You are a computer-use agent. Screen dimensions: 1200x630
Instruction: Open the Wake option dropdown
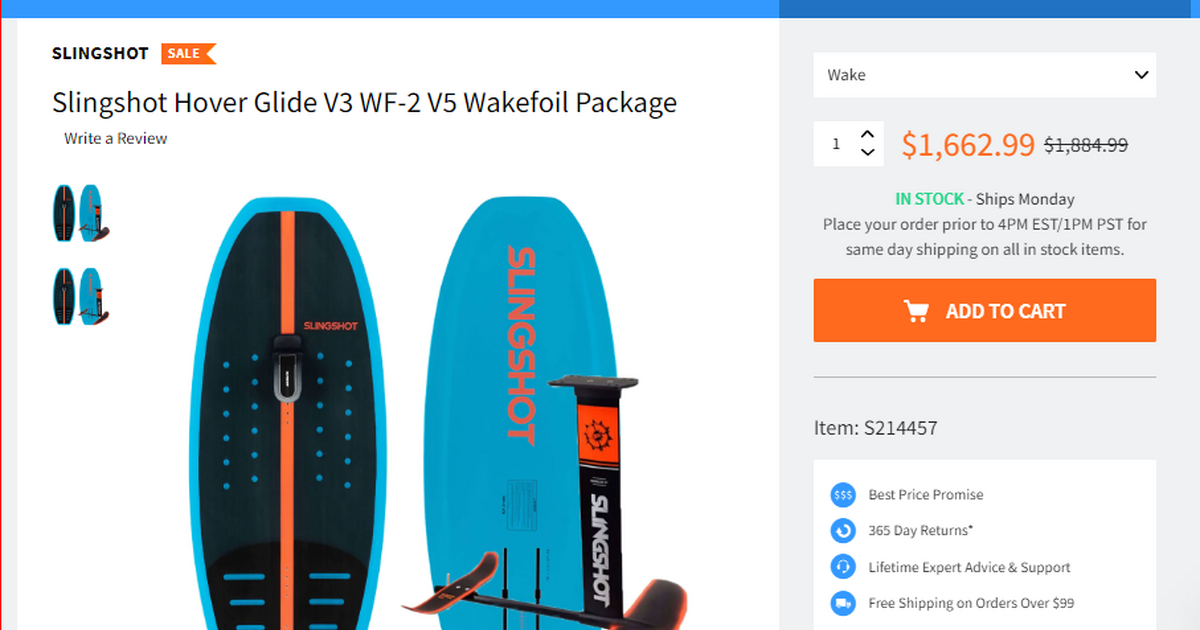(x=984, y=75)
